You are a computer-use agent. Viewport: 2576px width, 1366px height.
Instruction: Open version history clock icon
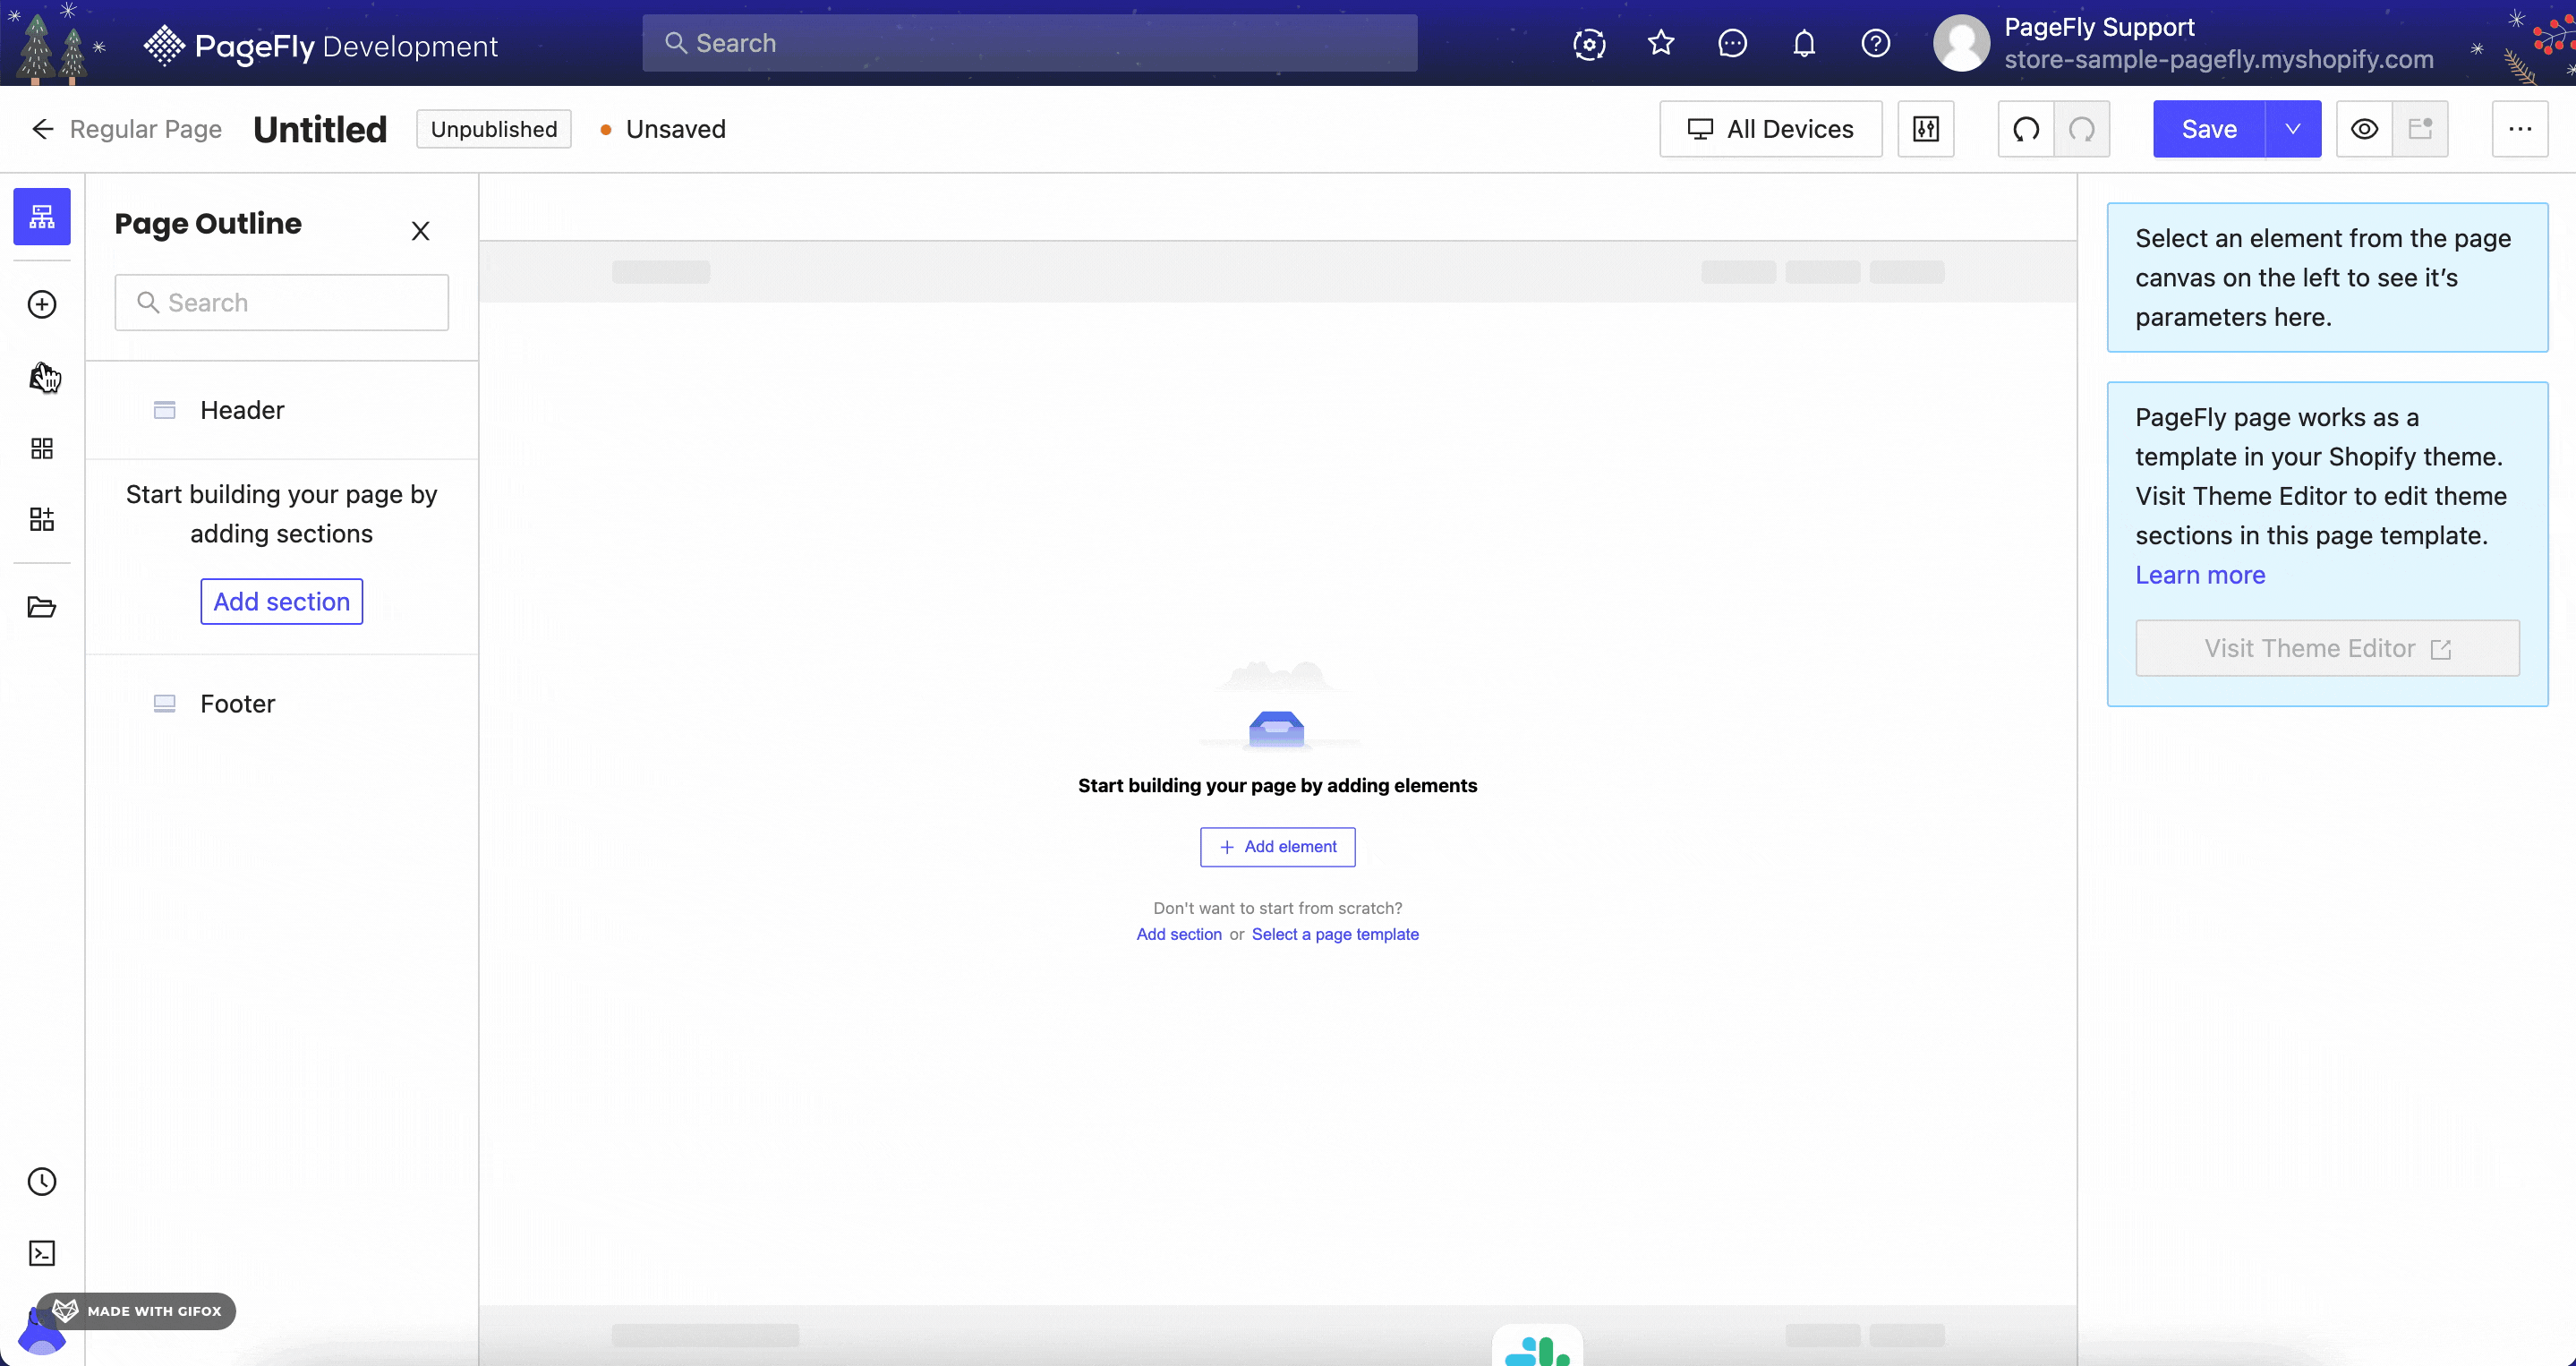point(42,1181)
